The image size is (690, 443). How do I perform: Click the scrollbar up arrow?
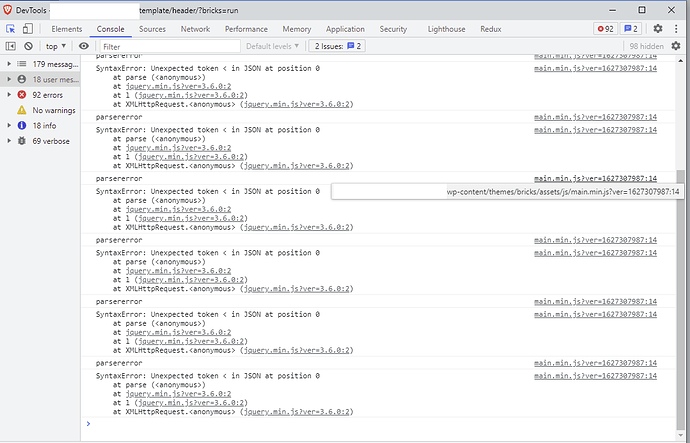(x=681, y=61)
